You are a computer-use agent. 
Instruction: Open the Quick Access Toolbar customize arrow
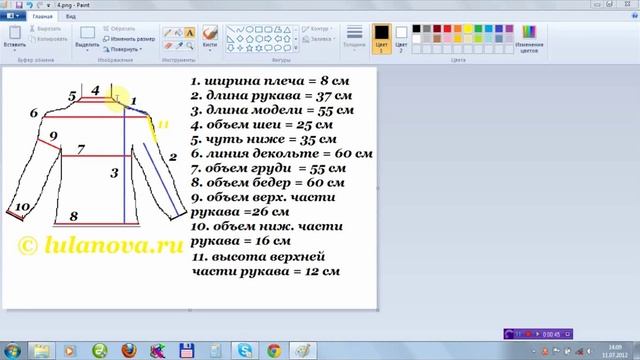[x=49, y=5]
